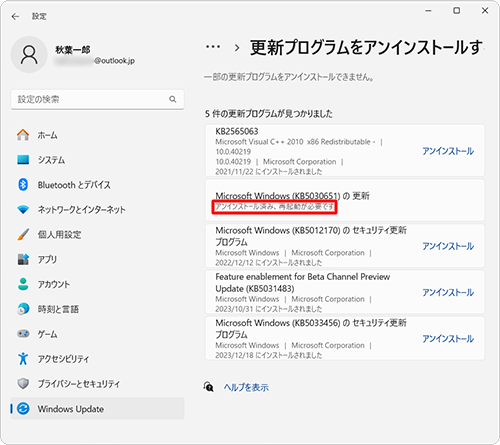
Task: Click the アンインストール済み、再起動が必要です status
Action: pos(274,207)
